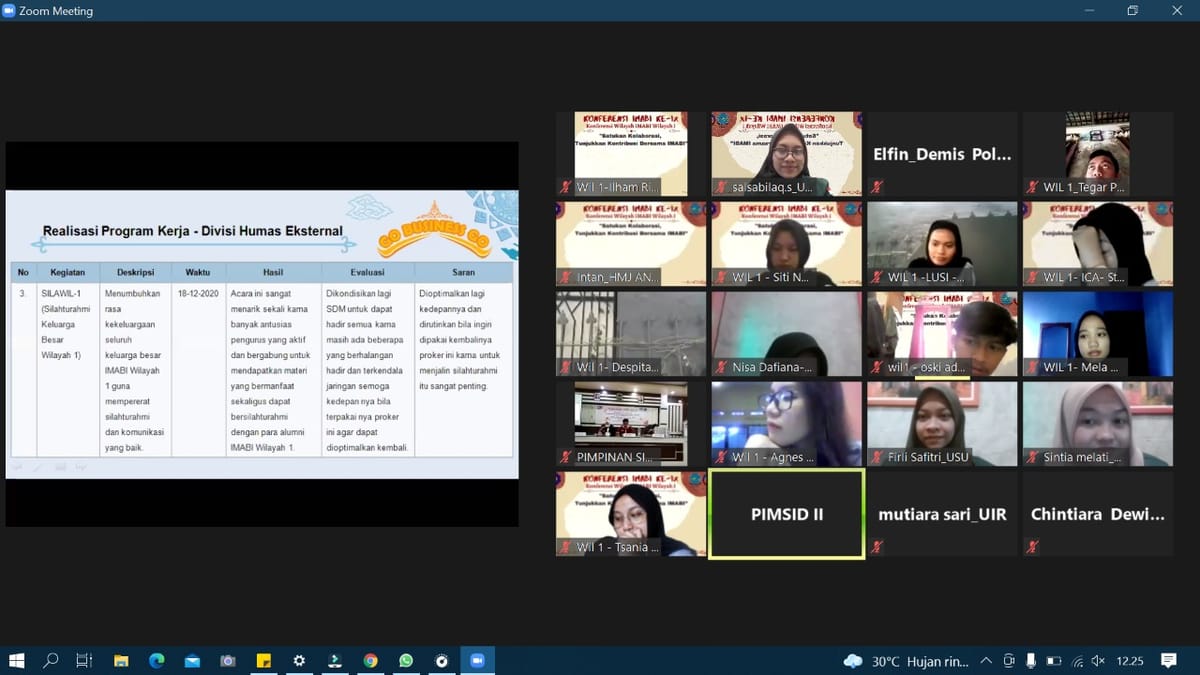Open Task View on the taskbar

pyautogui.click(x=84, y=661)
